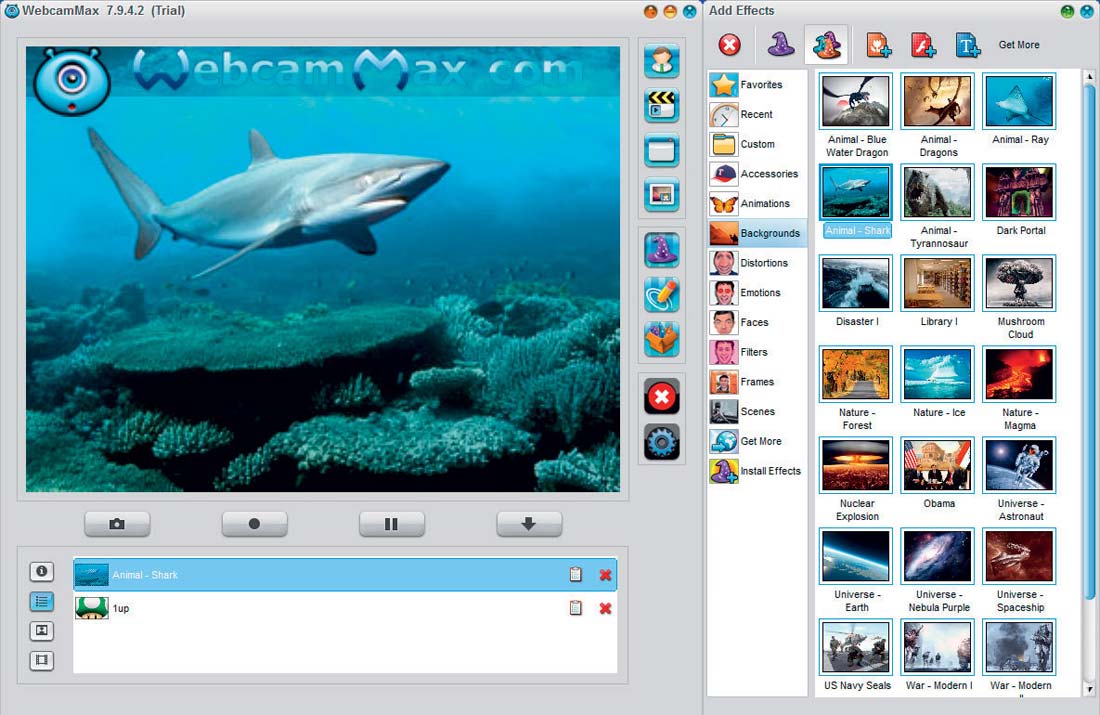Open the Emotions category
1100x715 pixels.
click(757, 293)
